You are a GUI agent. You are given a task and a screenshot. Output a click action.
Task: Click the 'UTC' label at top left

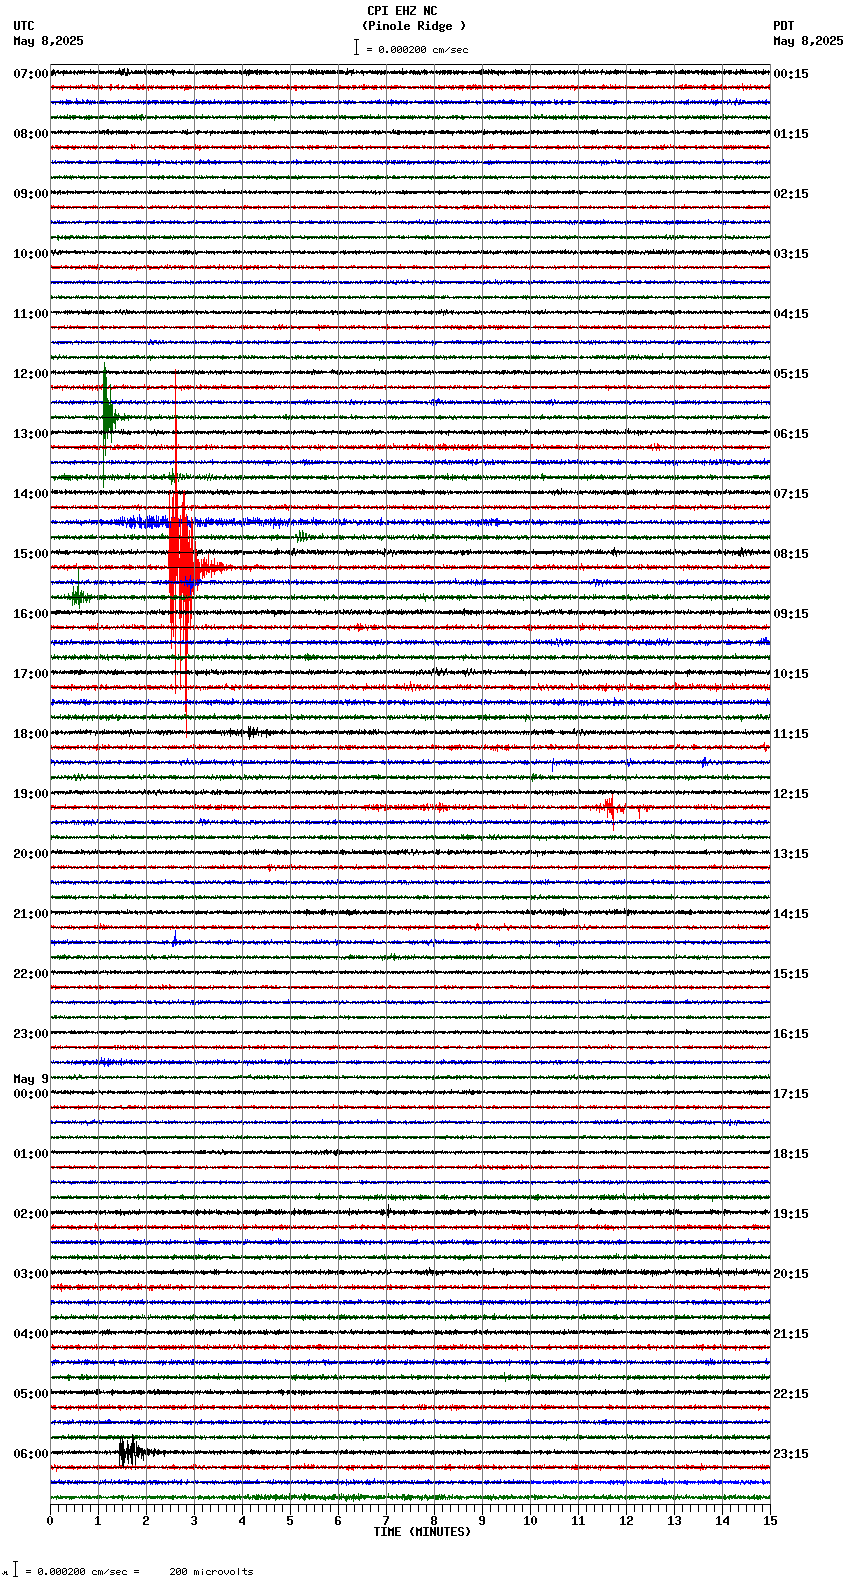[x=24, y=26]
